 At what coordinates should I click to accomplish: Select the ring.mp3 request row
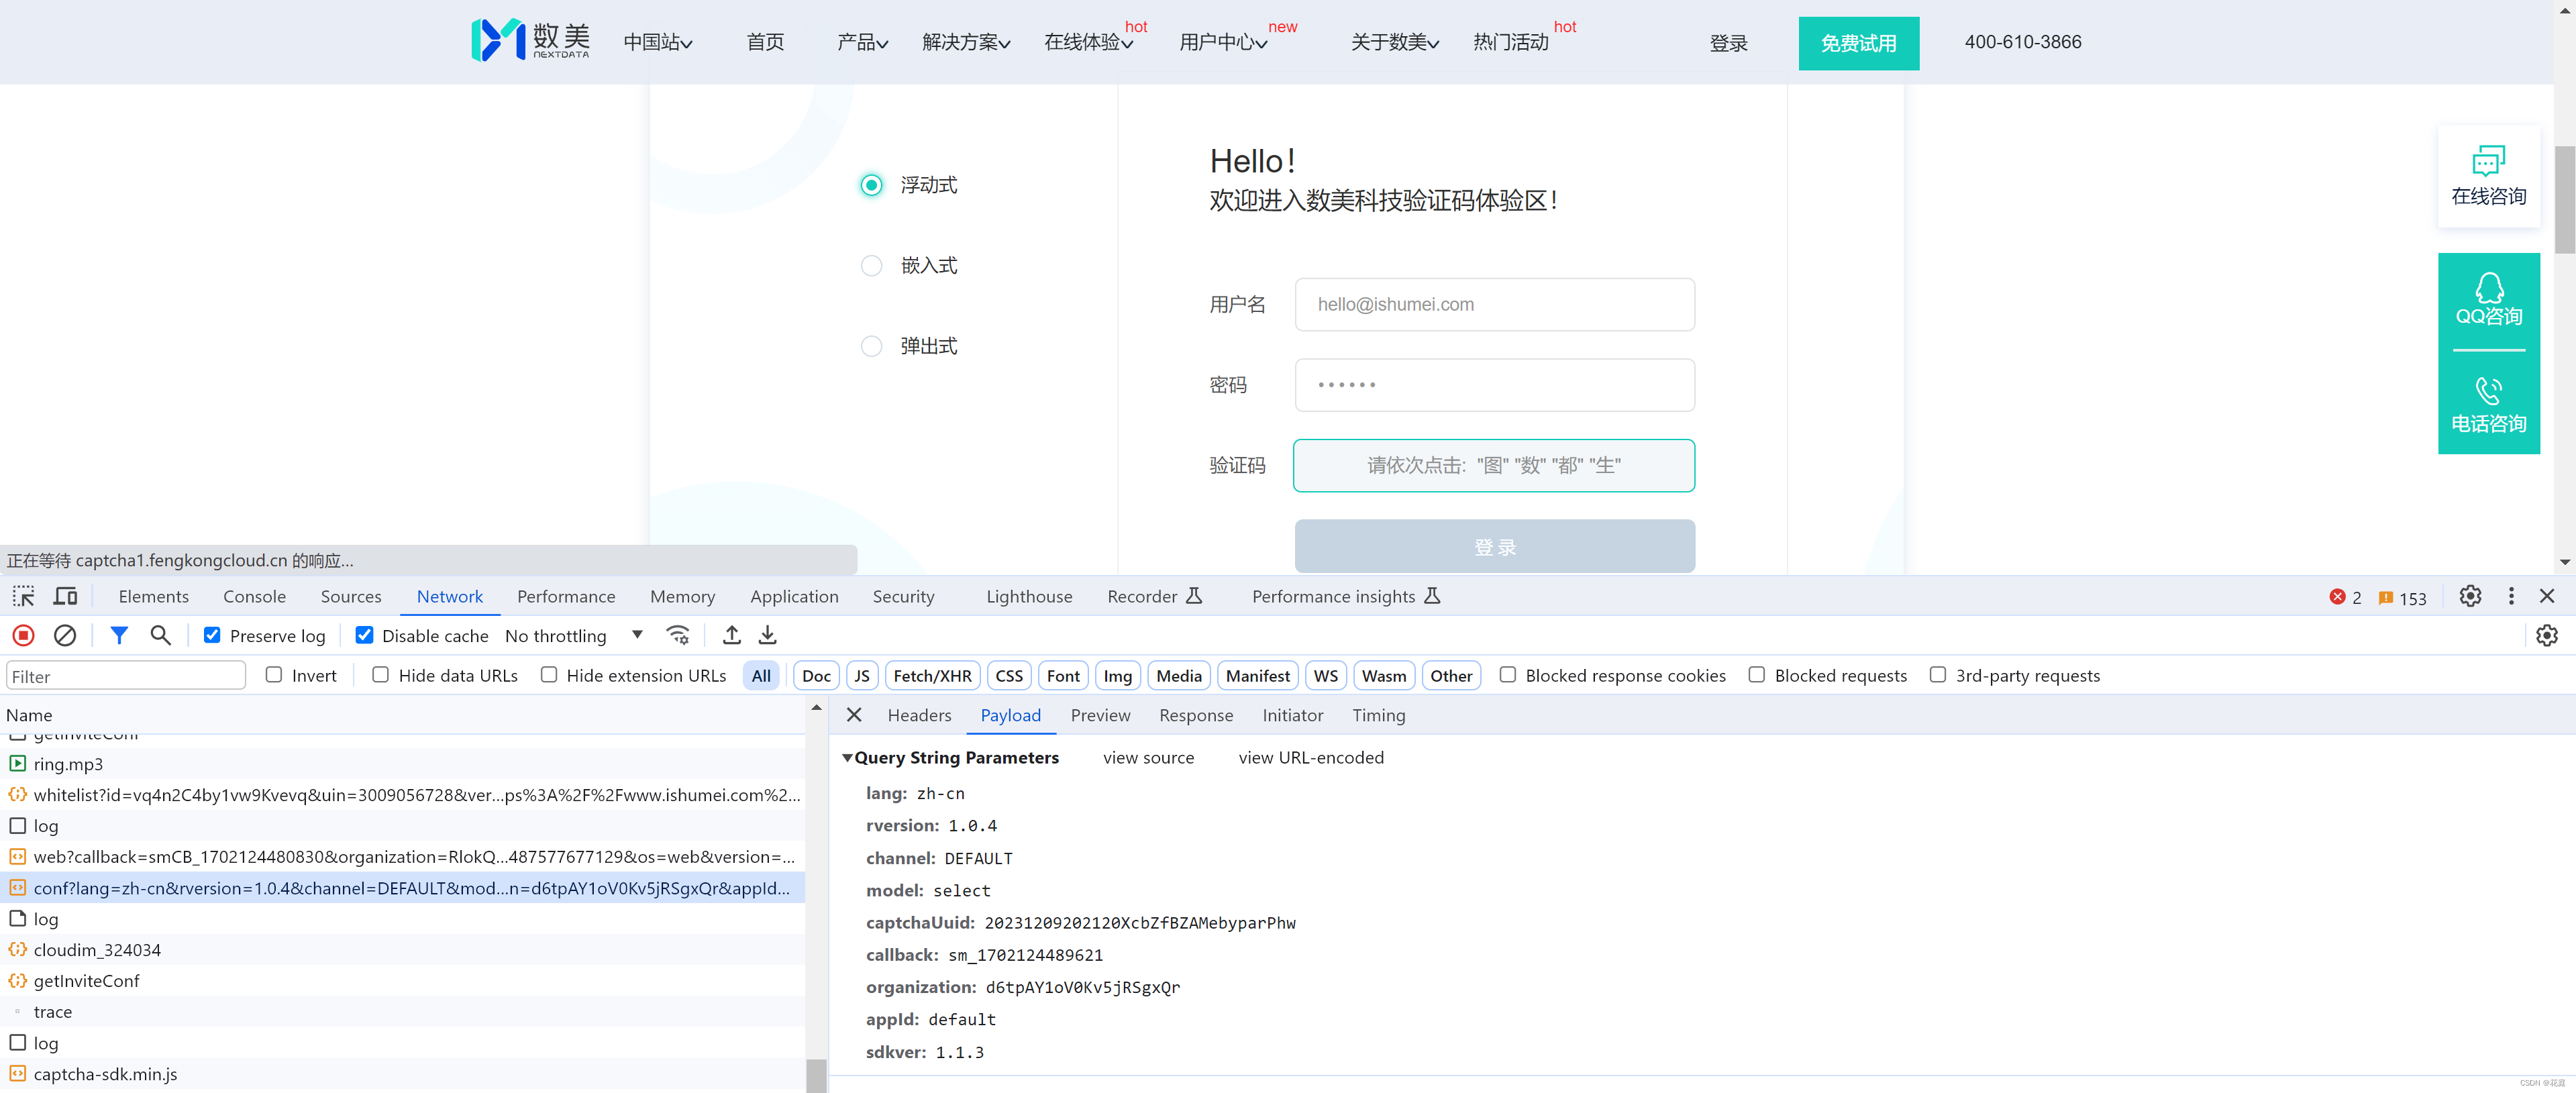click(x=403, y=764)
